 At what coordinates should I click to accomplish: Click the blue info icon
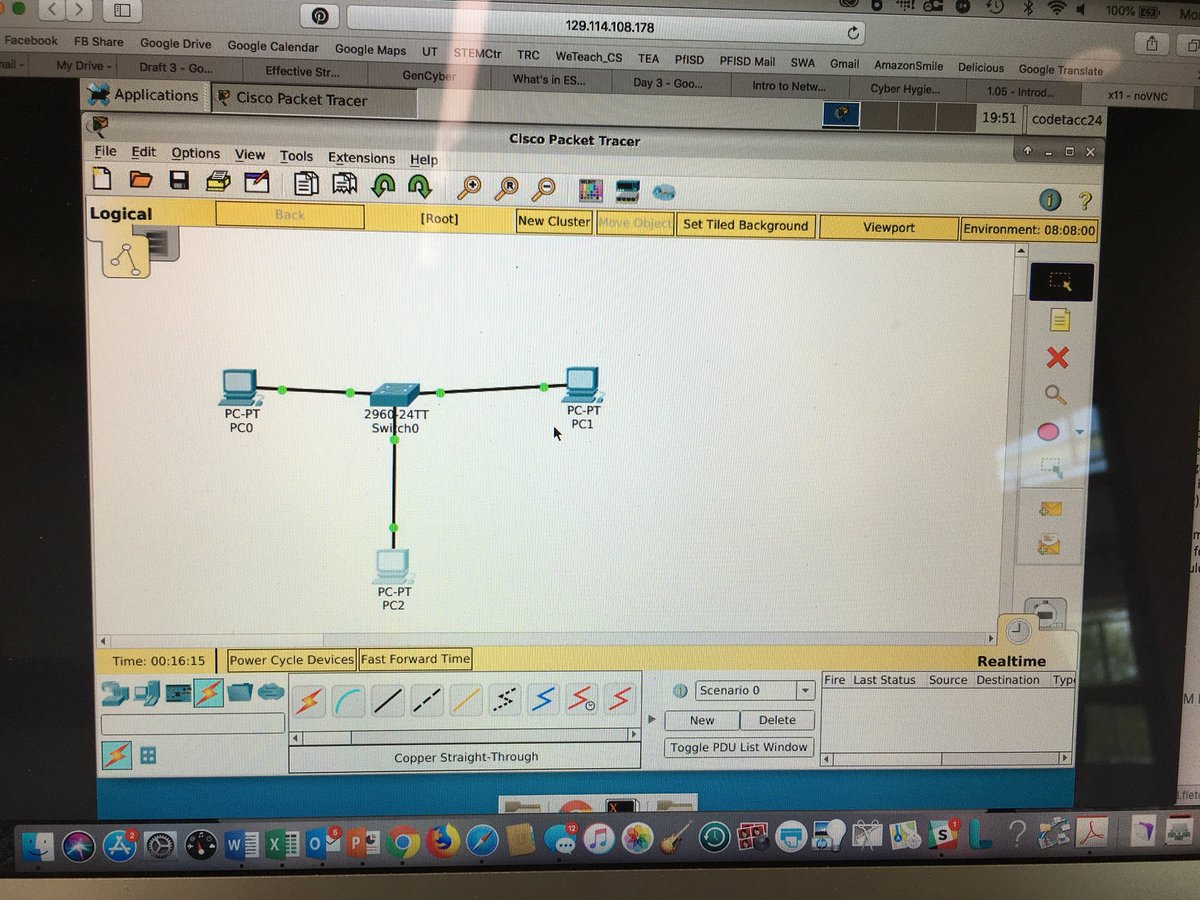[x=1050, y=201]
